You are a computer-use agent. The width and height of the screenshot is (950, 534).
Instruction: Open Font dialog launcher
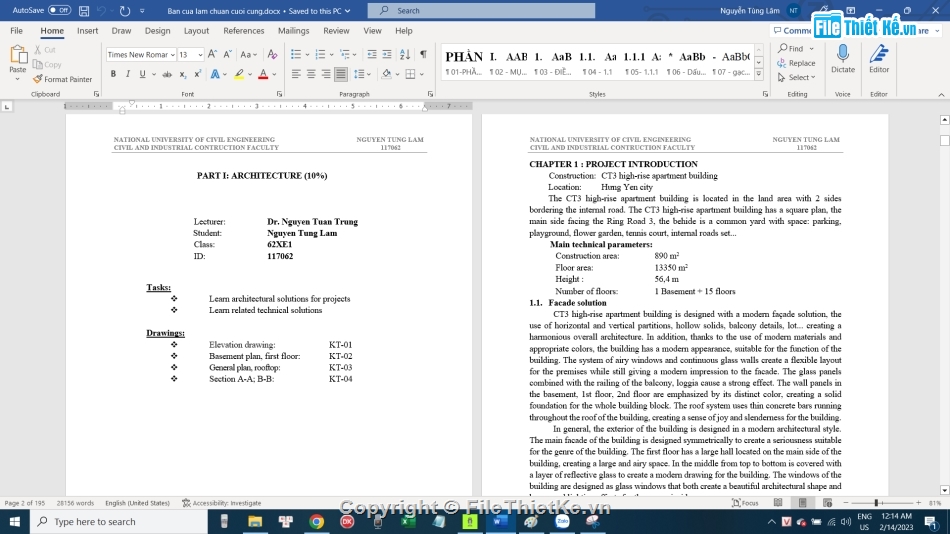click(279, 95)
